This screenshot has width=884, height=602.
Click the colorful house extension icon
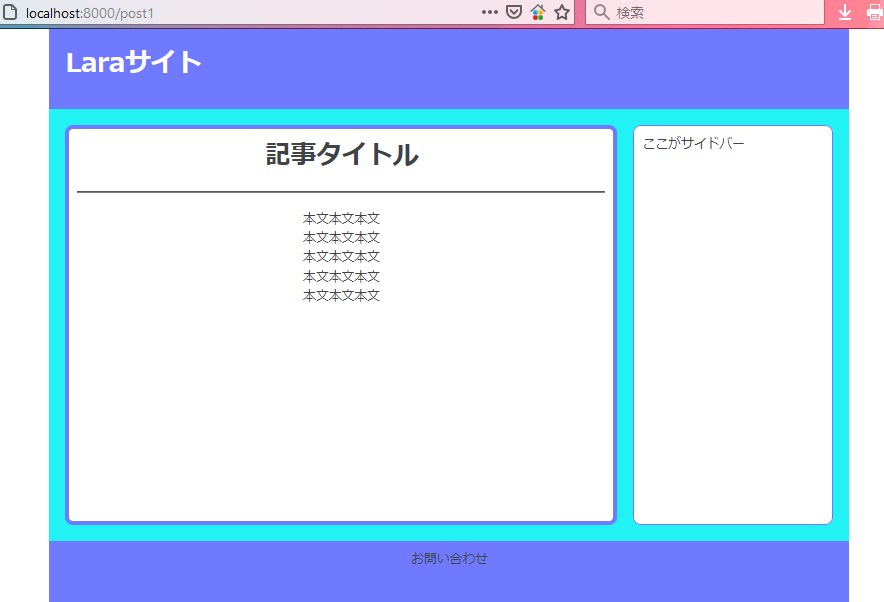pyautogui.click(x=538, y=13)
